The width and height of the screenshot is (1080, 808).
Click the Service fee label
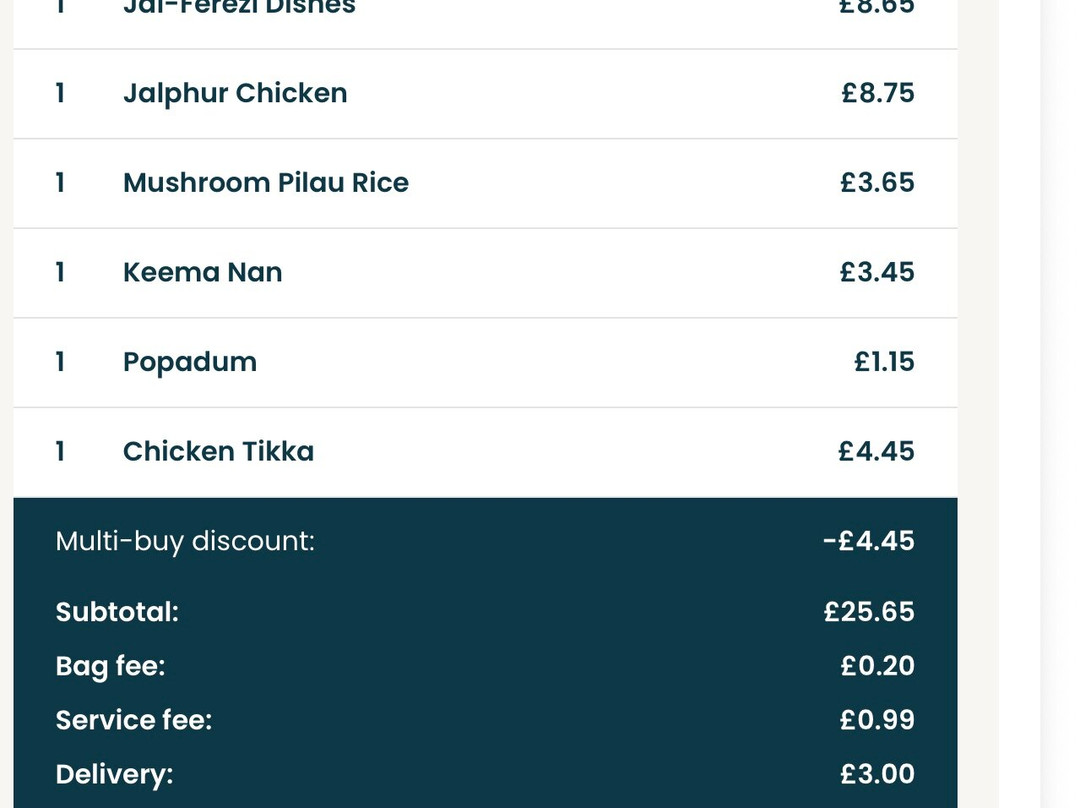pos(134,720)
